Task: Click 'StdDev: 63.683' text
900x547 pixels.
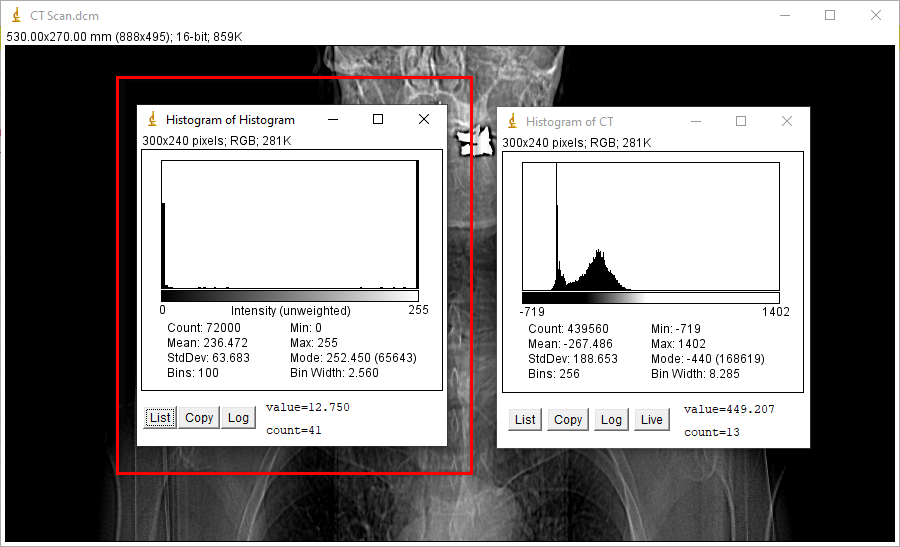Action: (x=208, y=358)
